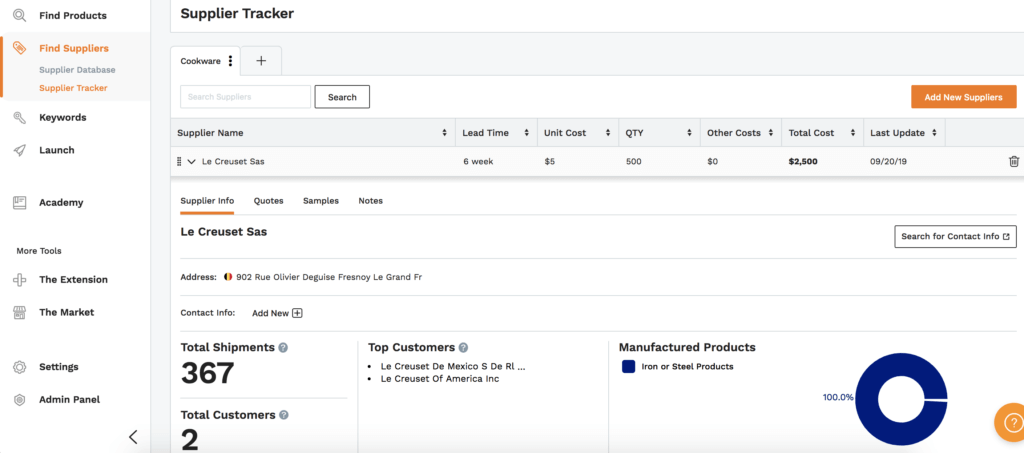Click the Find Suppliers tag icon

click(20, 48)
